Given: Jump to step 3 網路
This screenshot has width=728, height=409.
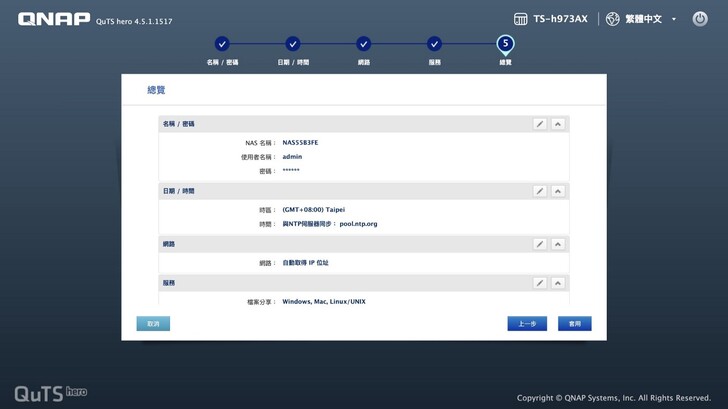Looking at the screenshot, I should [364, 44].
